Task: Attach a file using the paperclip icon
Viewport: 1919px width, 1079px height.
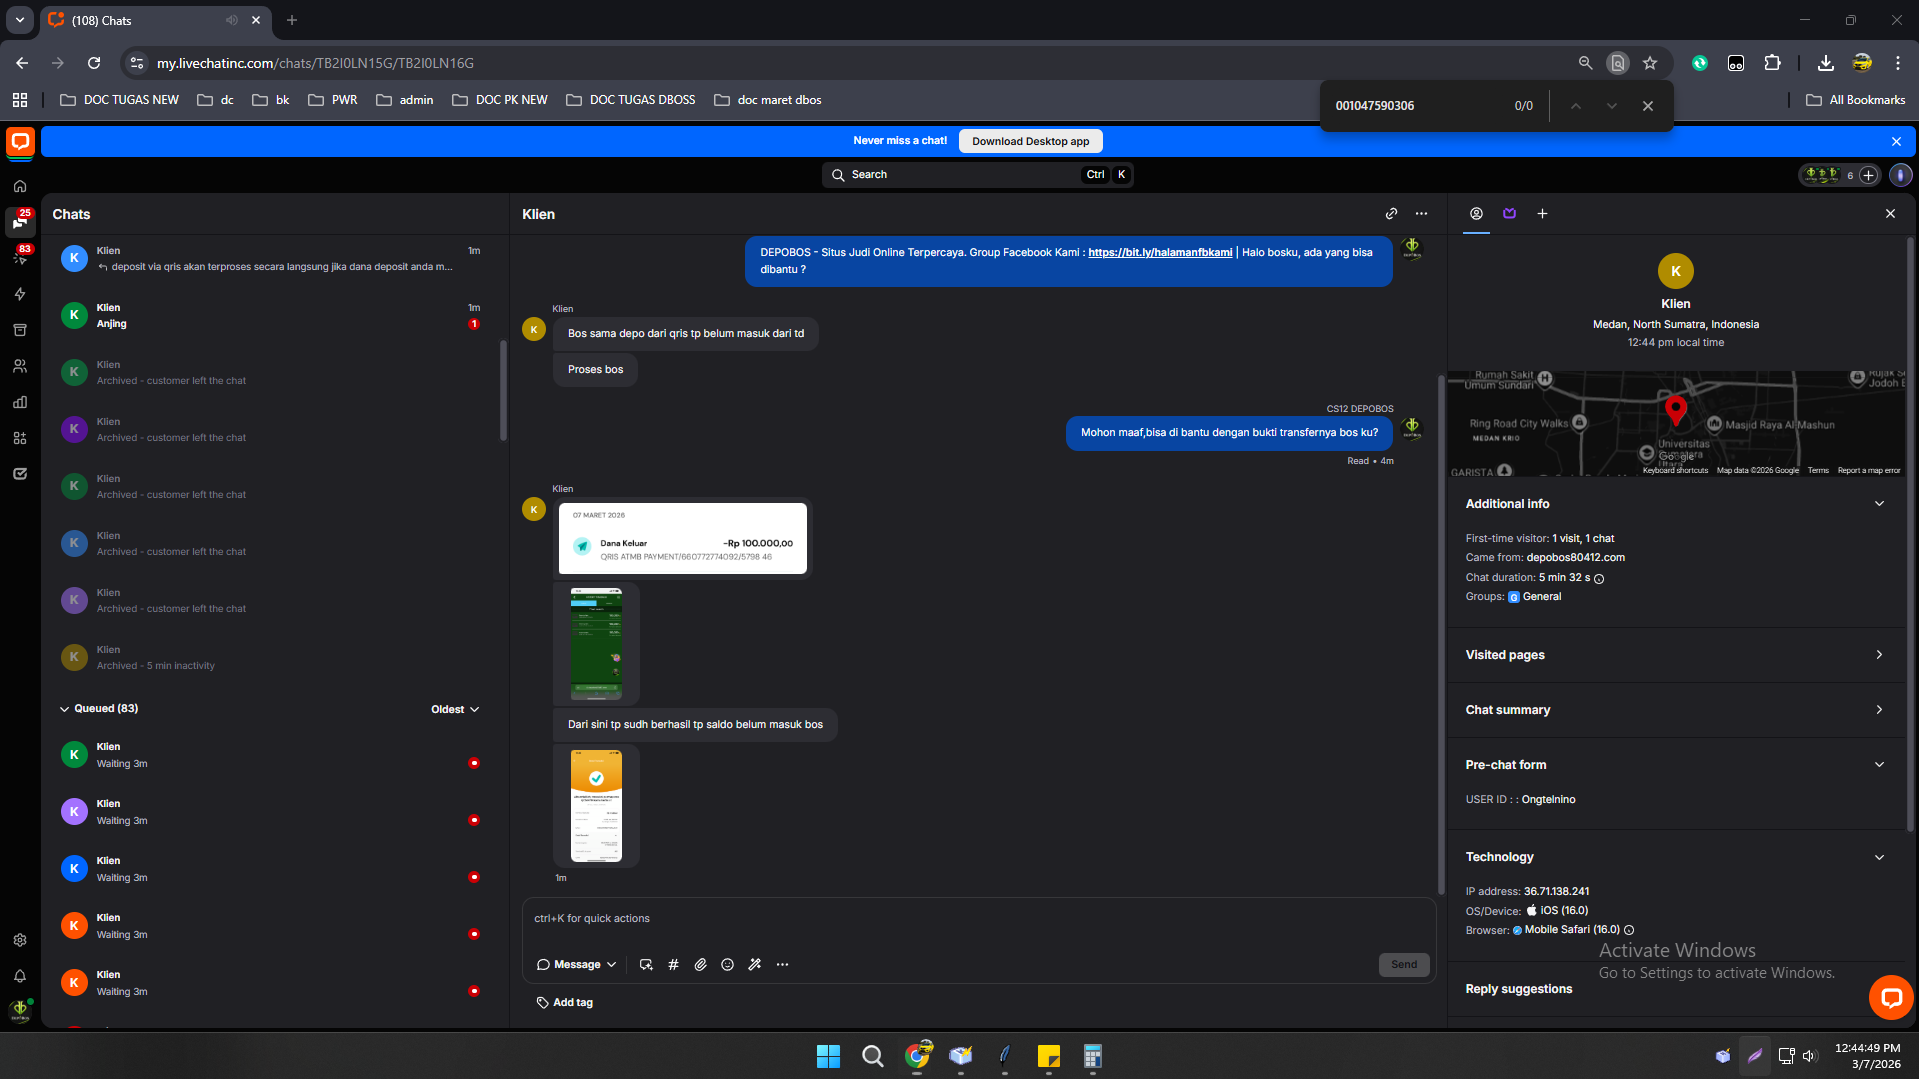Action: 700,965
